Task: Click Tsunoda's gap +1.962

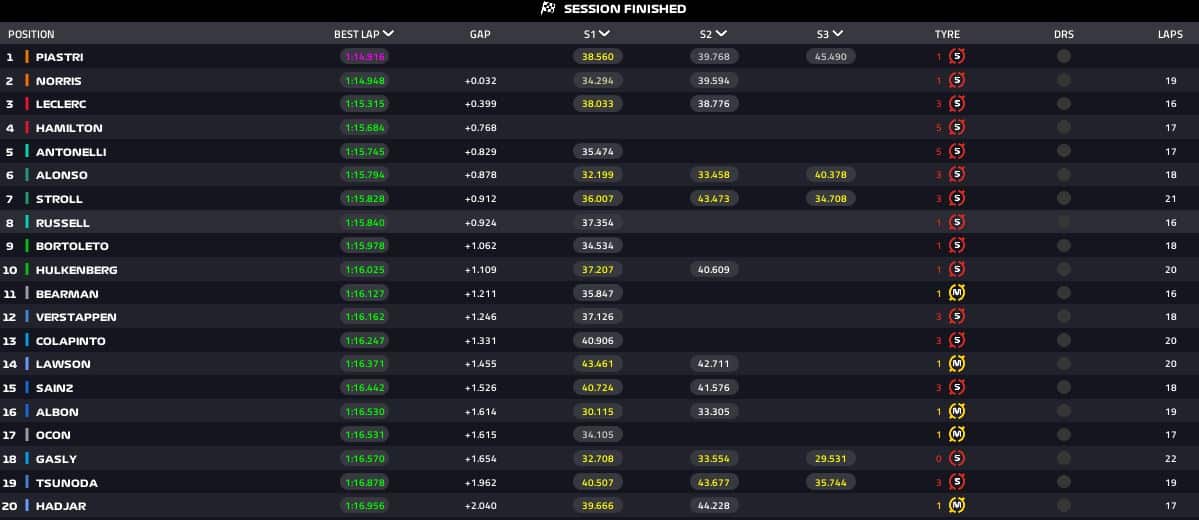Action: 480,483
